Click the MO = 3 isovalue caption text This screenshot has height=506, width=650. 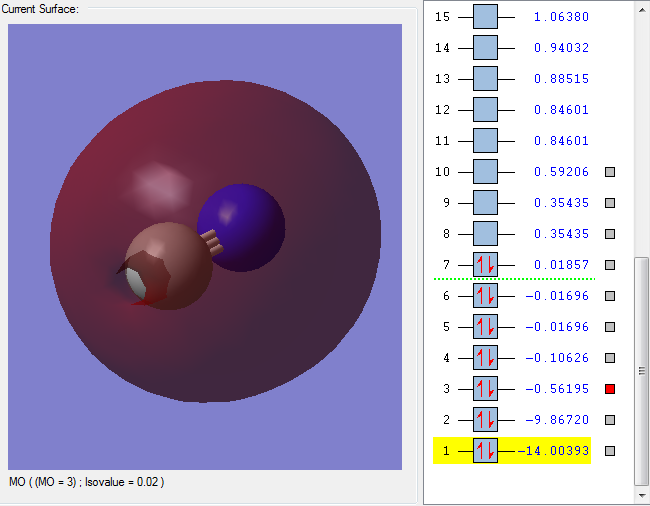coord(87,482)
